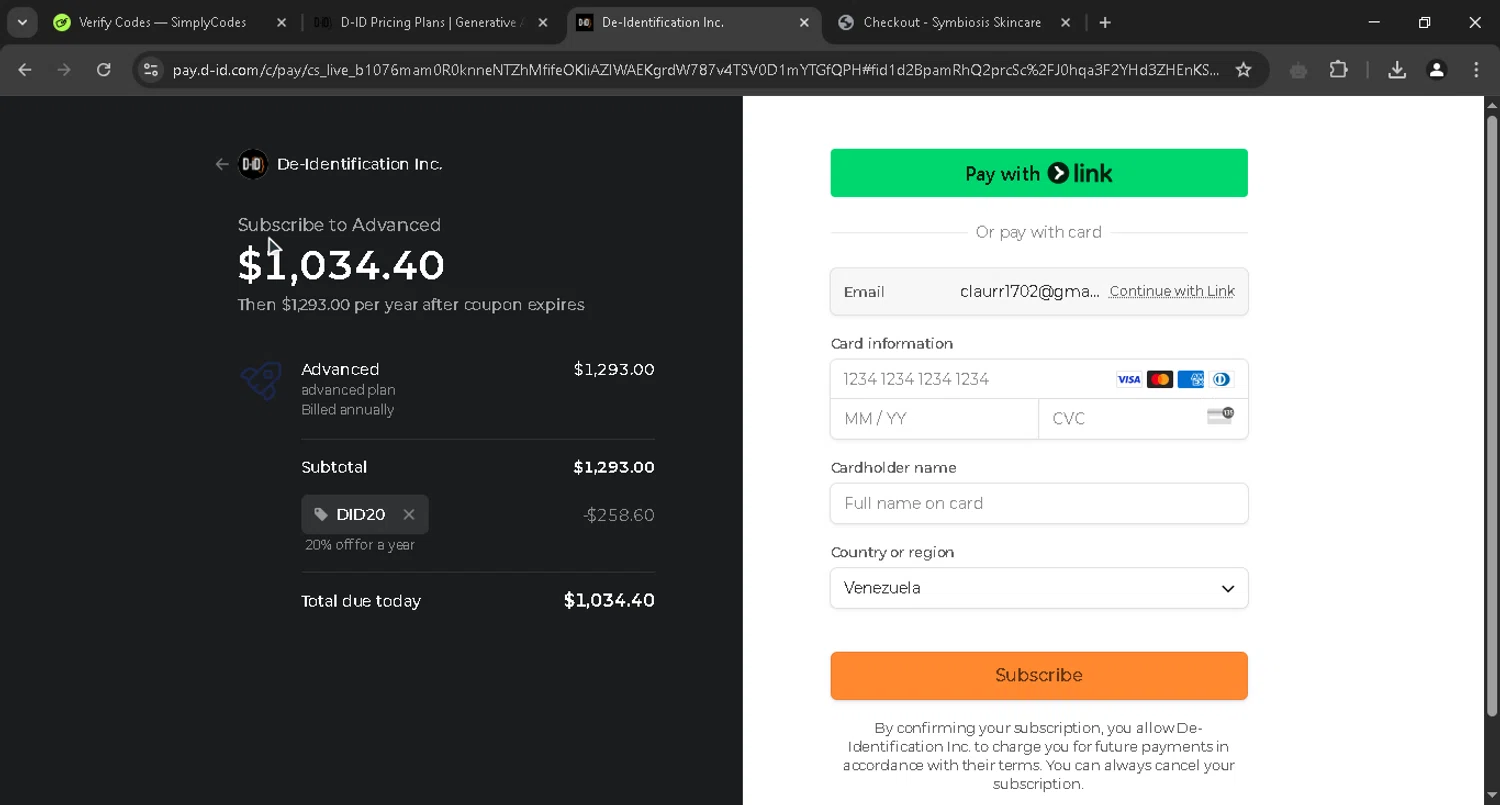The width and height of the screenshot is (1500, 805).
Task: Open the Chrome profile icon
Action: pos(1436,69)
